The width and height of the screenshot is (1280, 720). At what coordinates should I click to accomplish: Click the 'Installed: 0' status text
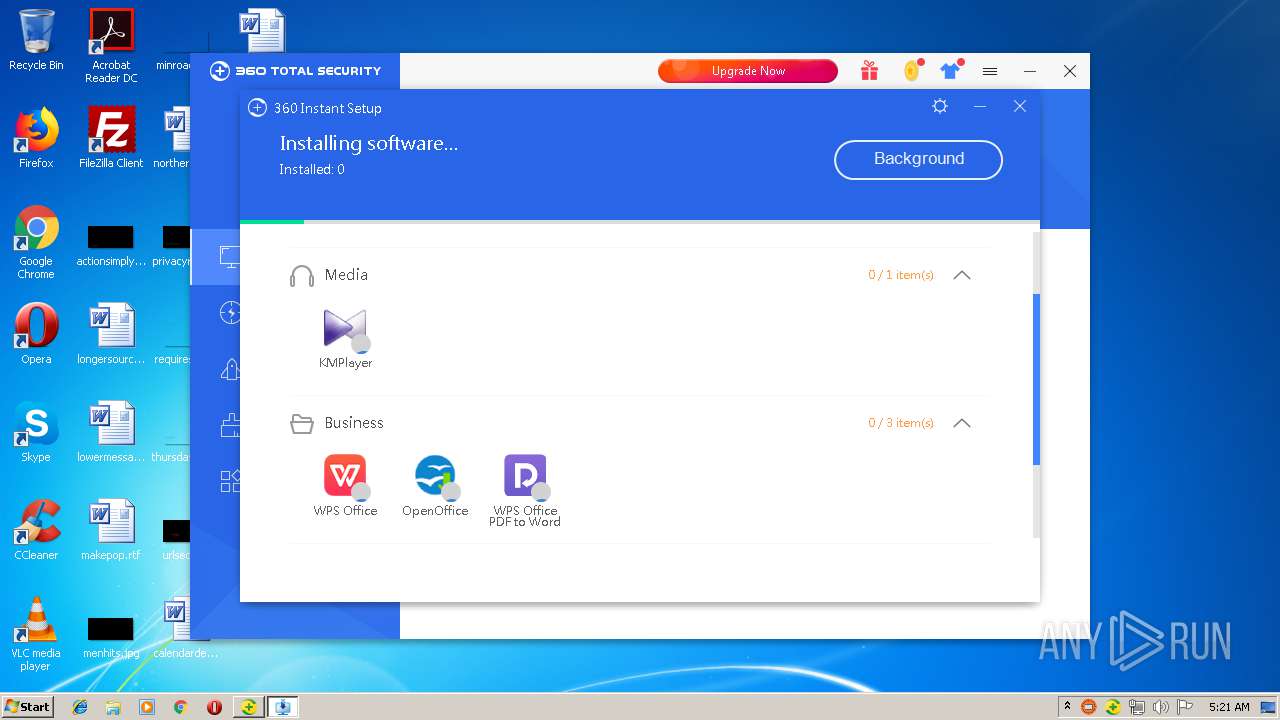(312, 170)
